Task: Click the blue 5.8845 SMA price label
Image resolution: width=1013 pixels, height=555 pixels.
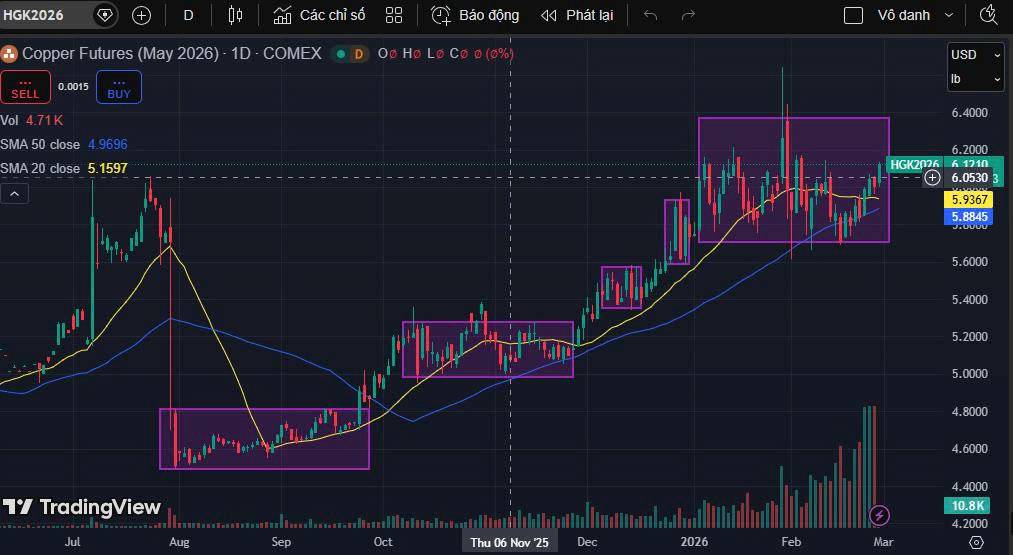Action: pos(970,216)
